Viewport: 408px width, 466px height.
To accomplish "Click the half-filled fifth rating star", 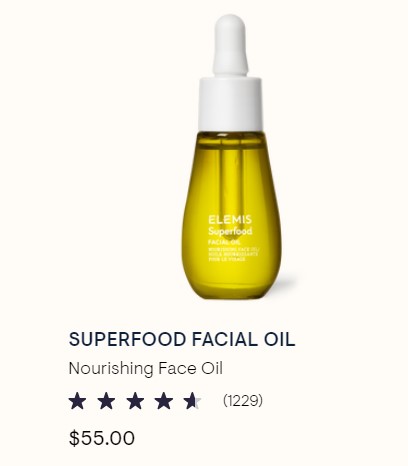I will point(193,401).
